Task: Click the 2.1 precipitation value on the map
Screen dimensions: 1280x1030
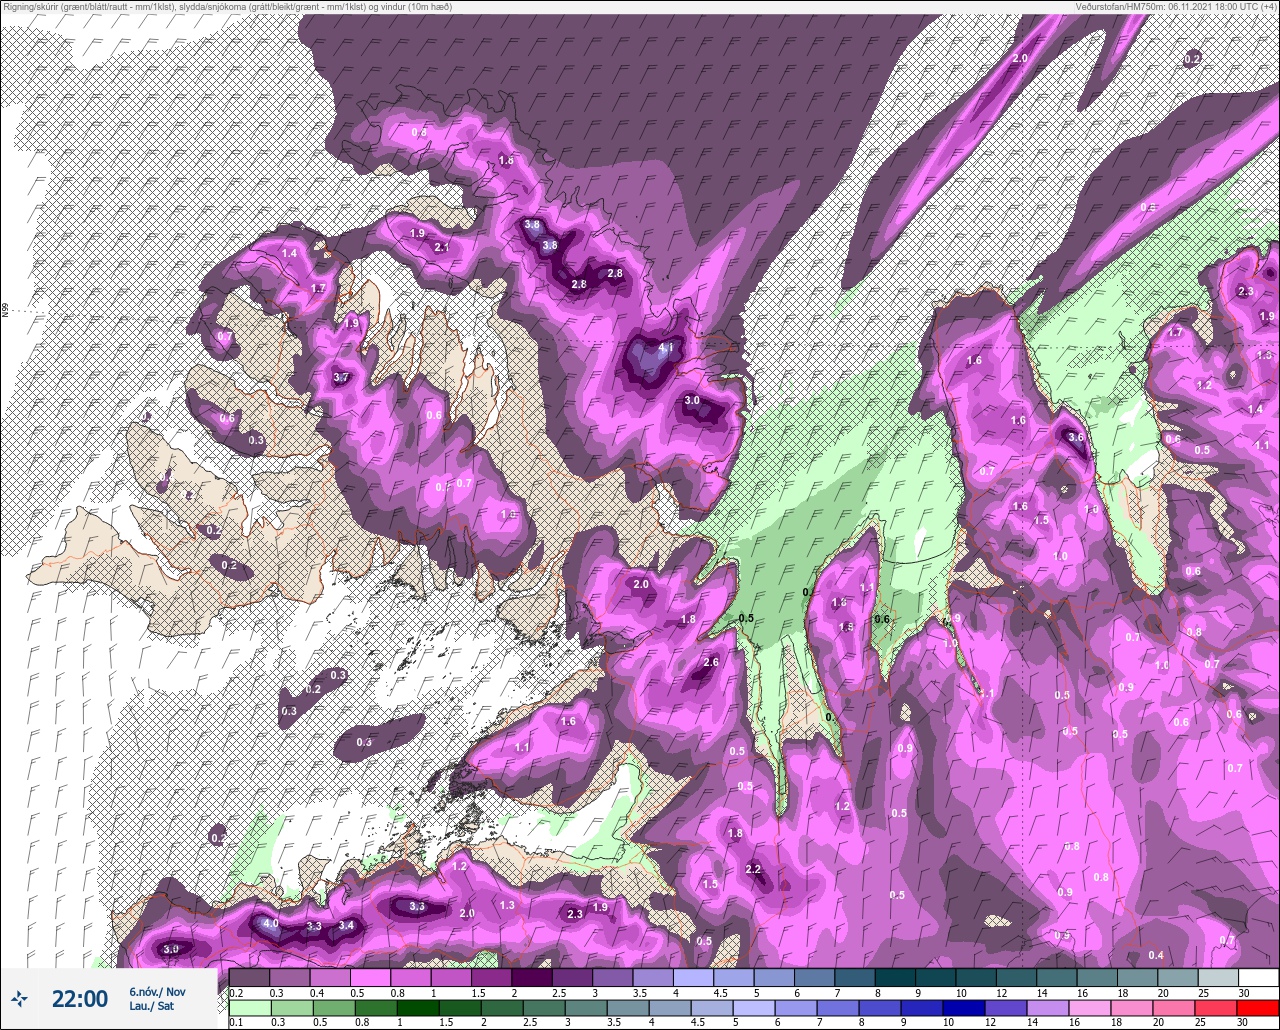Action: click(x=442, y=246)
